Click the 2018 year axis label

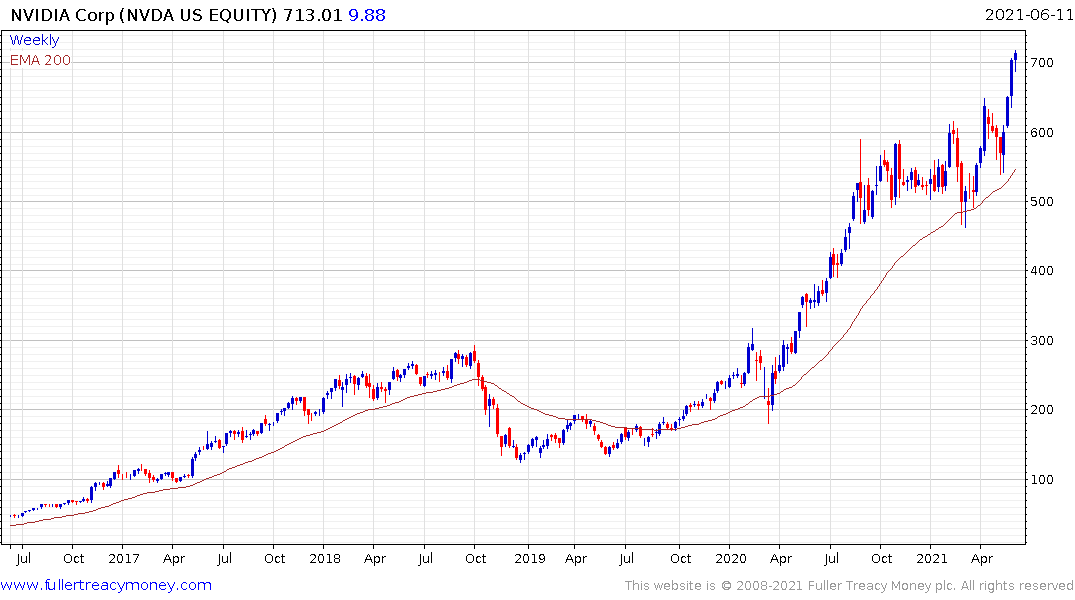point(324,558)
